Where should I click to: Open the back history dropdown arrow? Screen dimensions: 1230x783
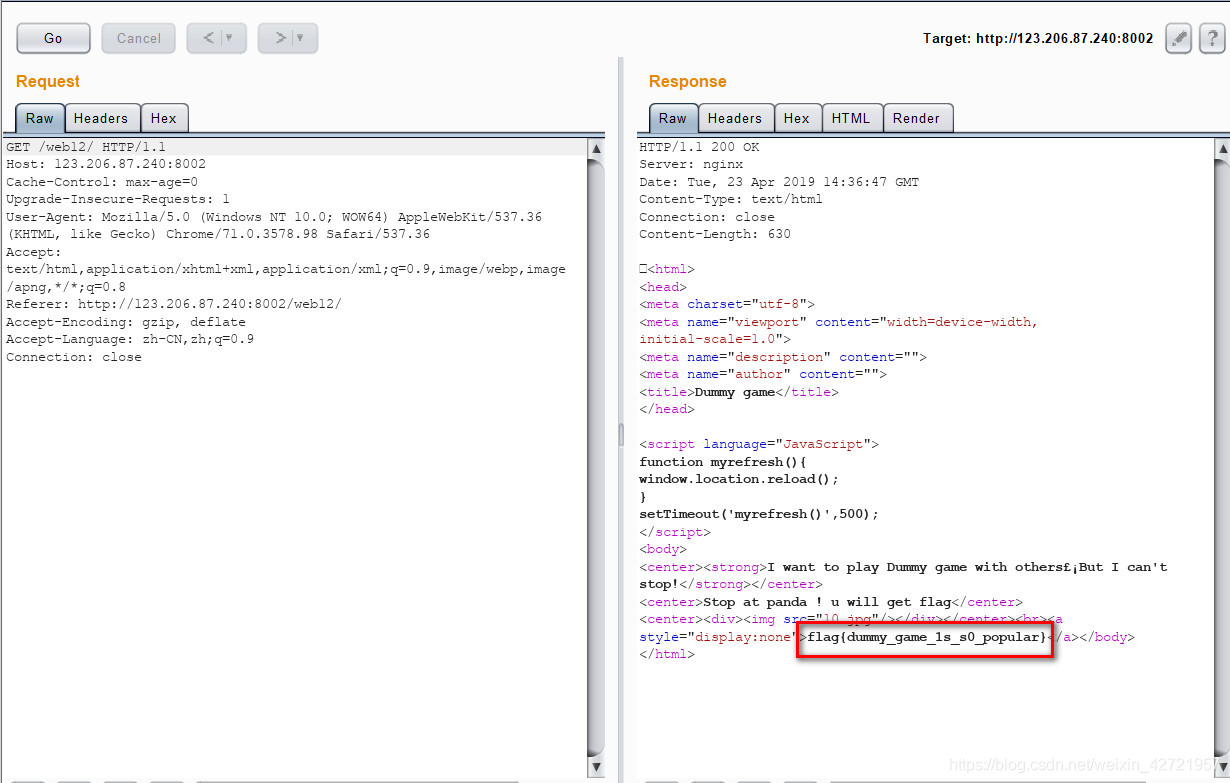[230, 38]
